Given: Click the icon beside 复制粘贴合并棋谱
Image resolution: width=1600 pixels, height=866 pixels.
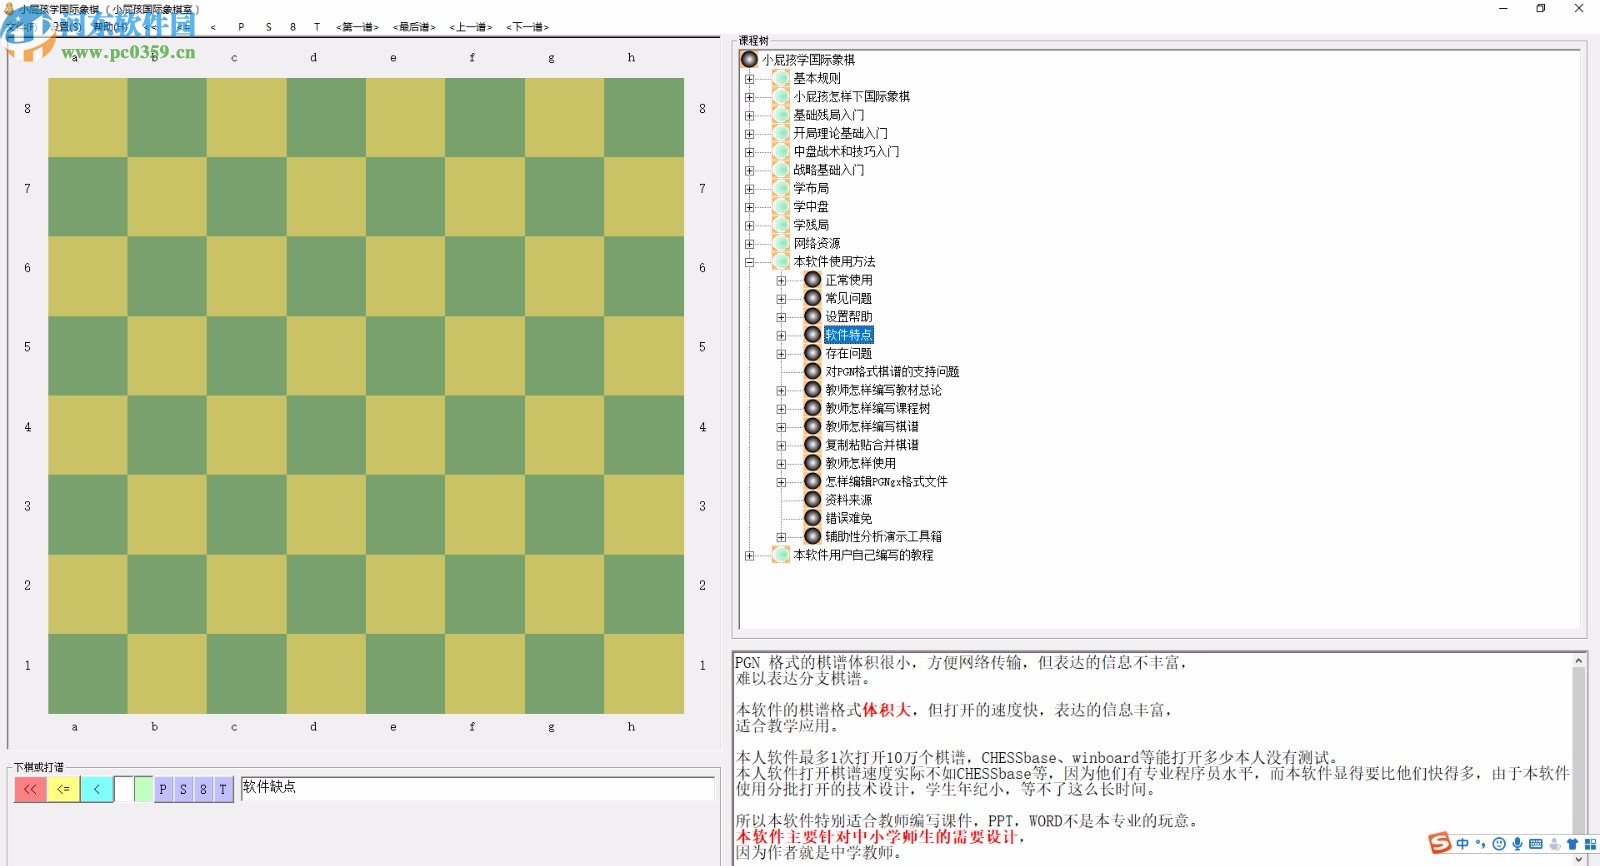Looking at the screenshot, I should (813, 445).
